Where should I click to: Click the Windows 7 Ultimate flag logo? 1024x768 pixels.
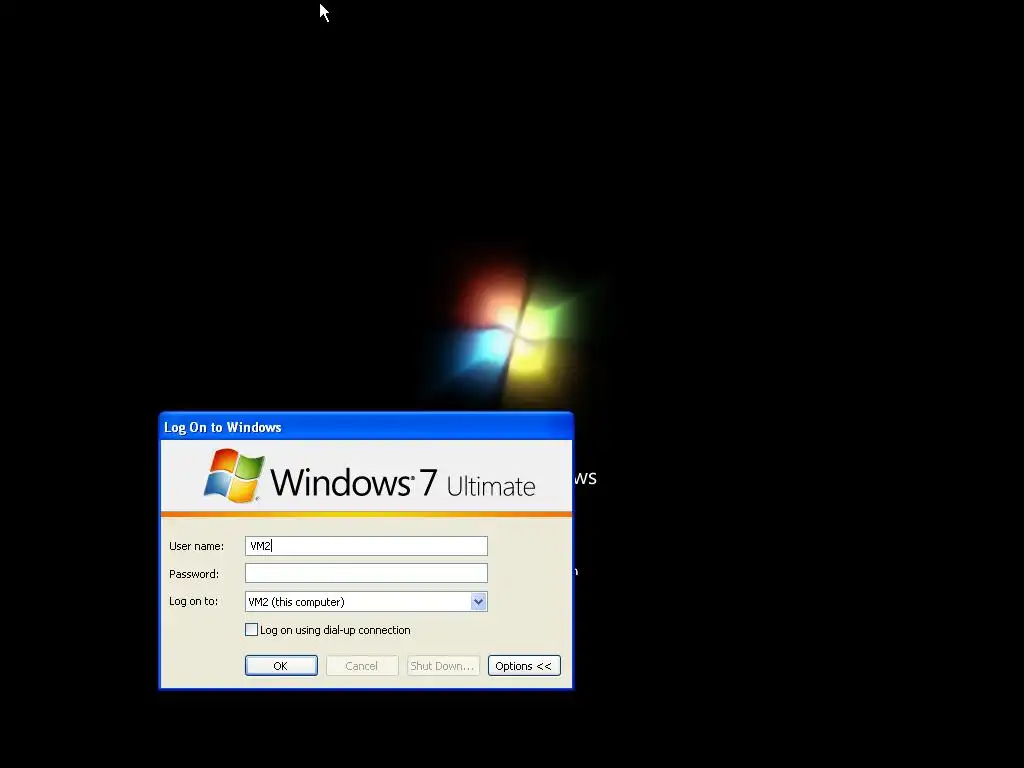[x=234, y=475]
